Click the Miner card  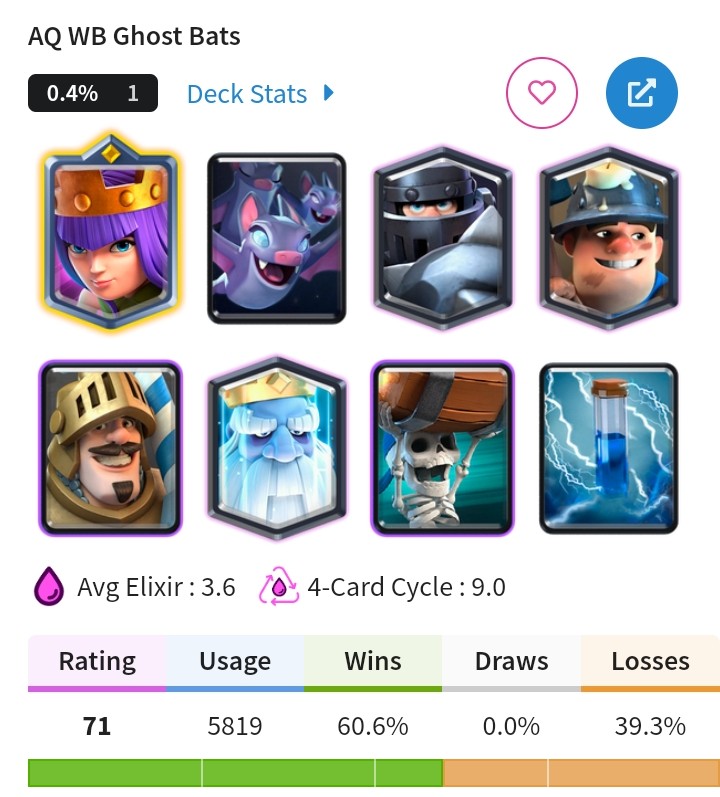click(609, 238)
